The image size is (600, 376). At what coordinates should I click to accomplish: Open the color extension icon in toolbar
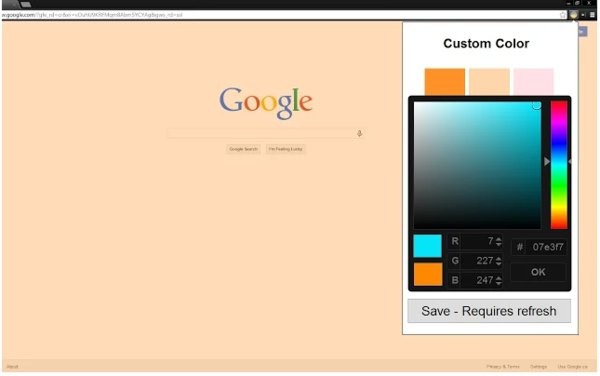tap(574, 15)
